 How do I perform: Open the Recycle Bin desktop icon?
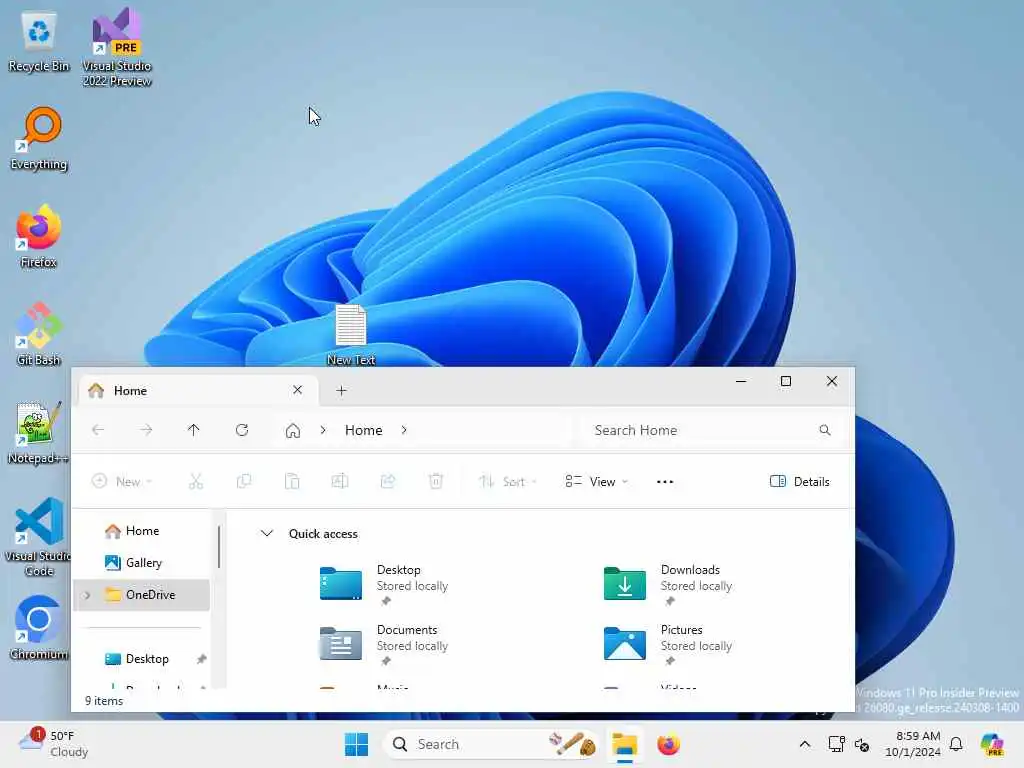click(39, 42)
